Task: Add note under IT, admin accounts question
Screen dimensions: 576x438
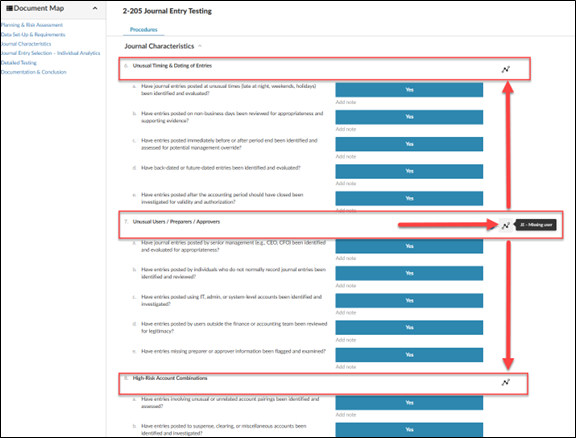Action: [346, 313]
